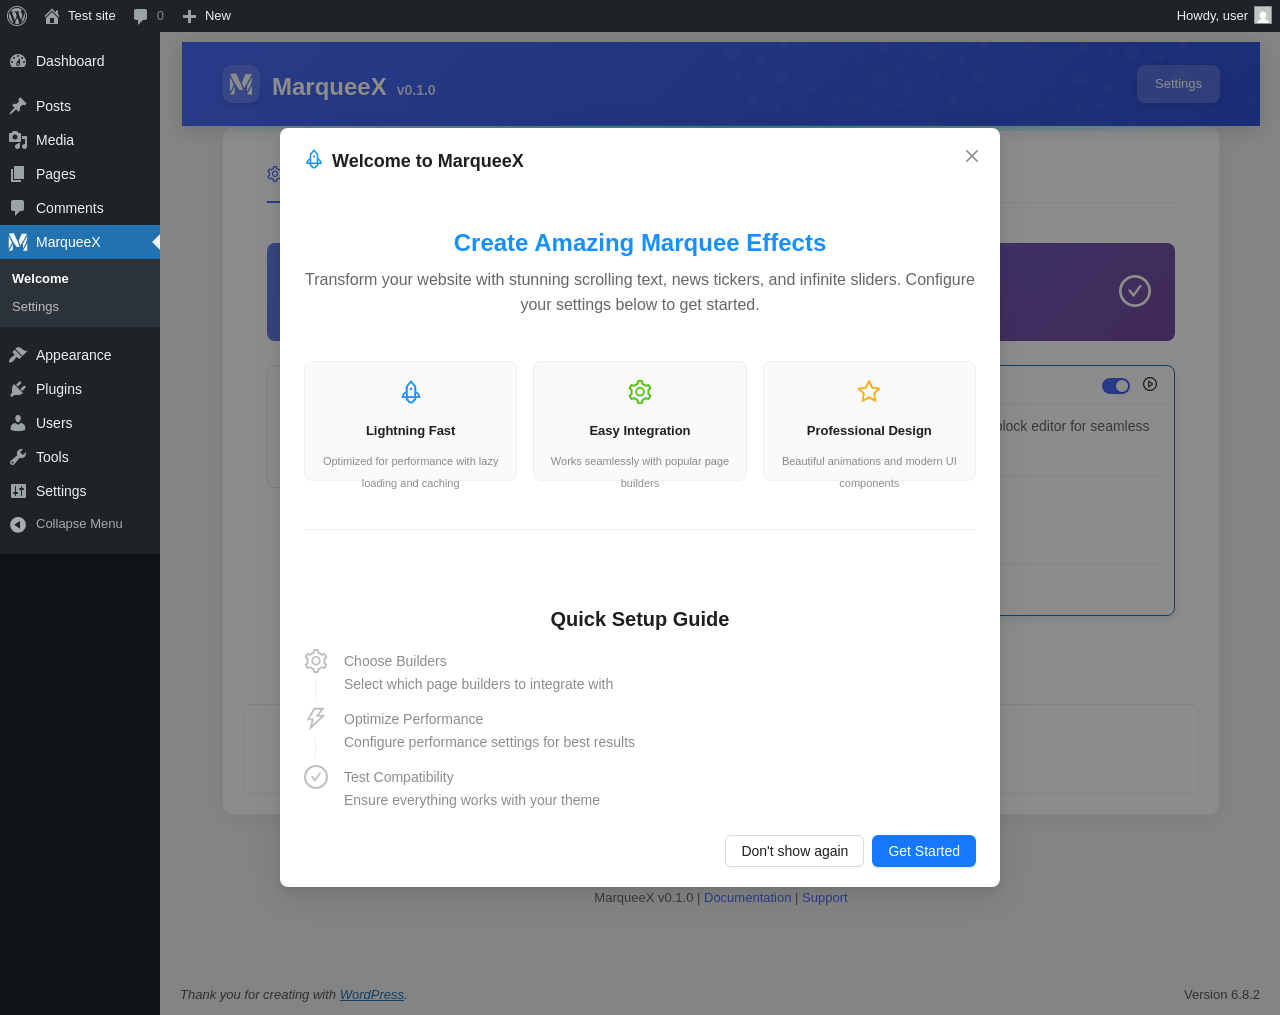Click the Lightning Fast card title
This screenshot has width=1280, height=1015.
(411, 431)
